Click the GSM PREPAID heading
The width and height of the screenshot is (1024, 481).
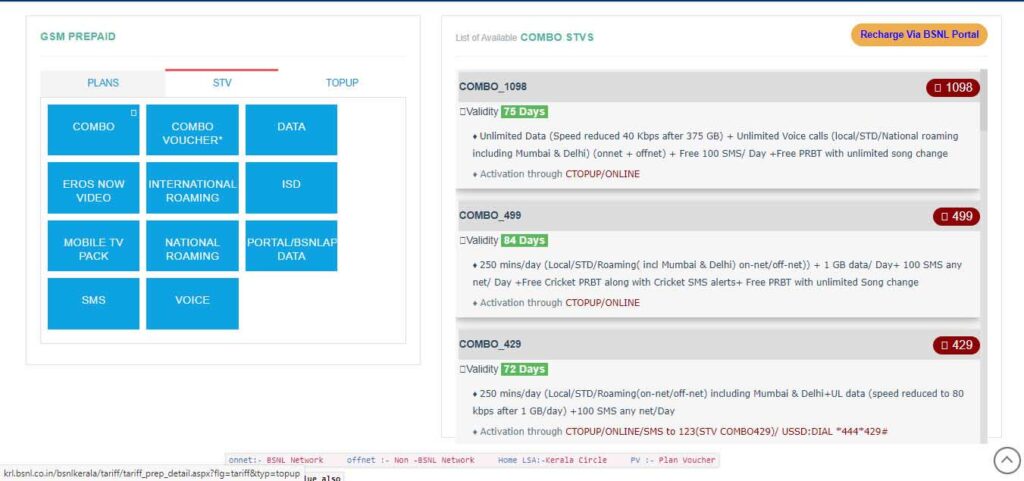78,37
